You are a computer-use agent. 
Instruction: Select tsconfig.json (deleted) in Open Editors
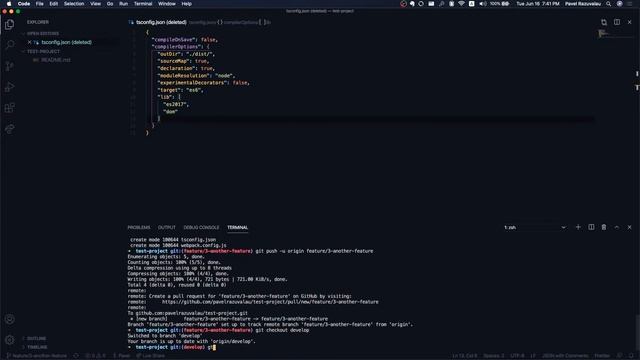[66, 42]
